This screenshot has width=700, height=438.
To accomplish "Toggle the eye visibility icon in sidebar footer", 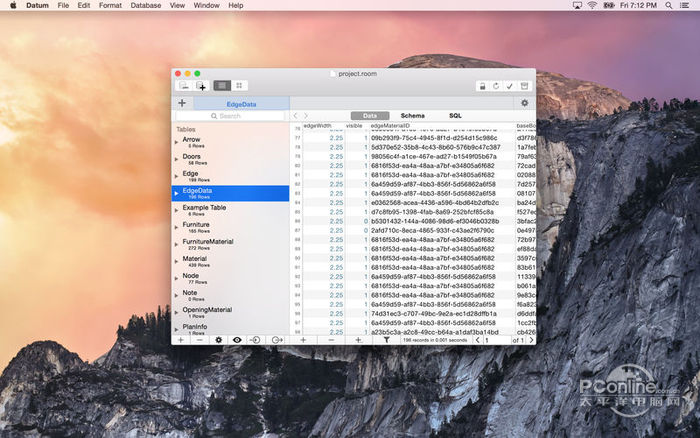I will click(237, 340).
